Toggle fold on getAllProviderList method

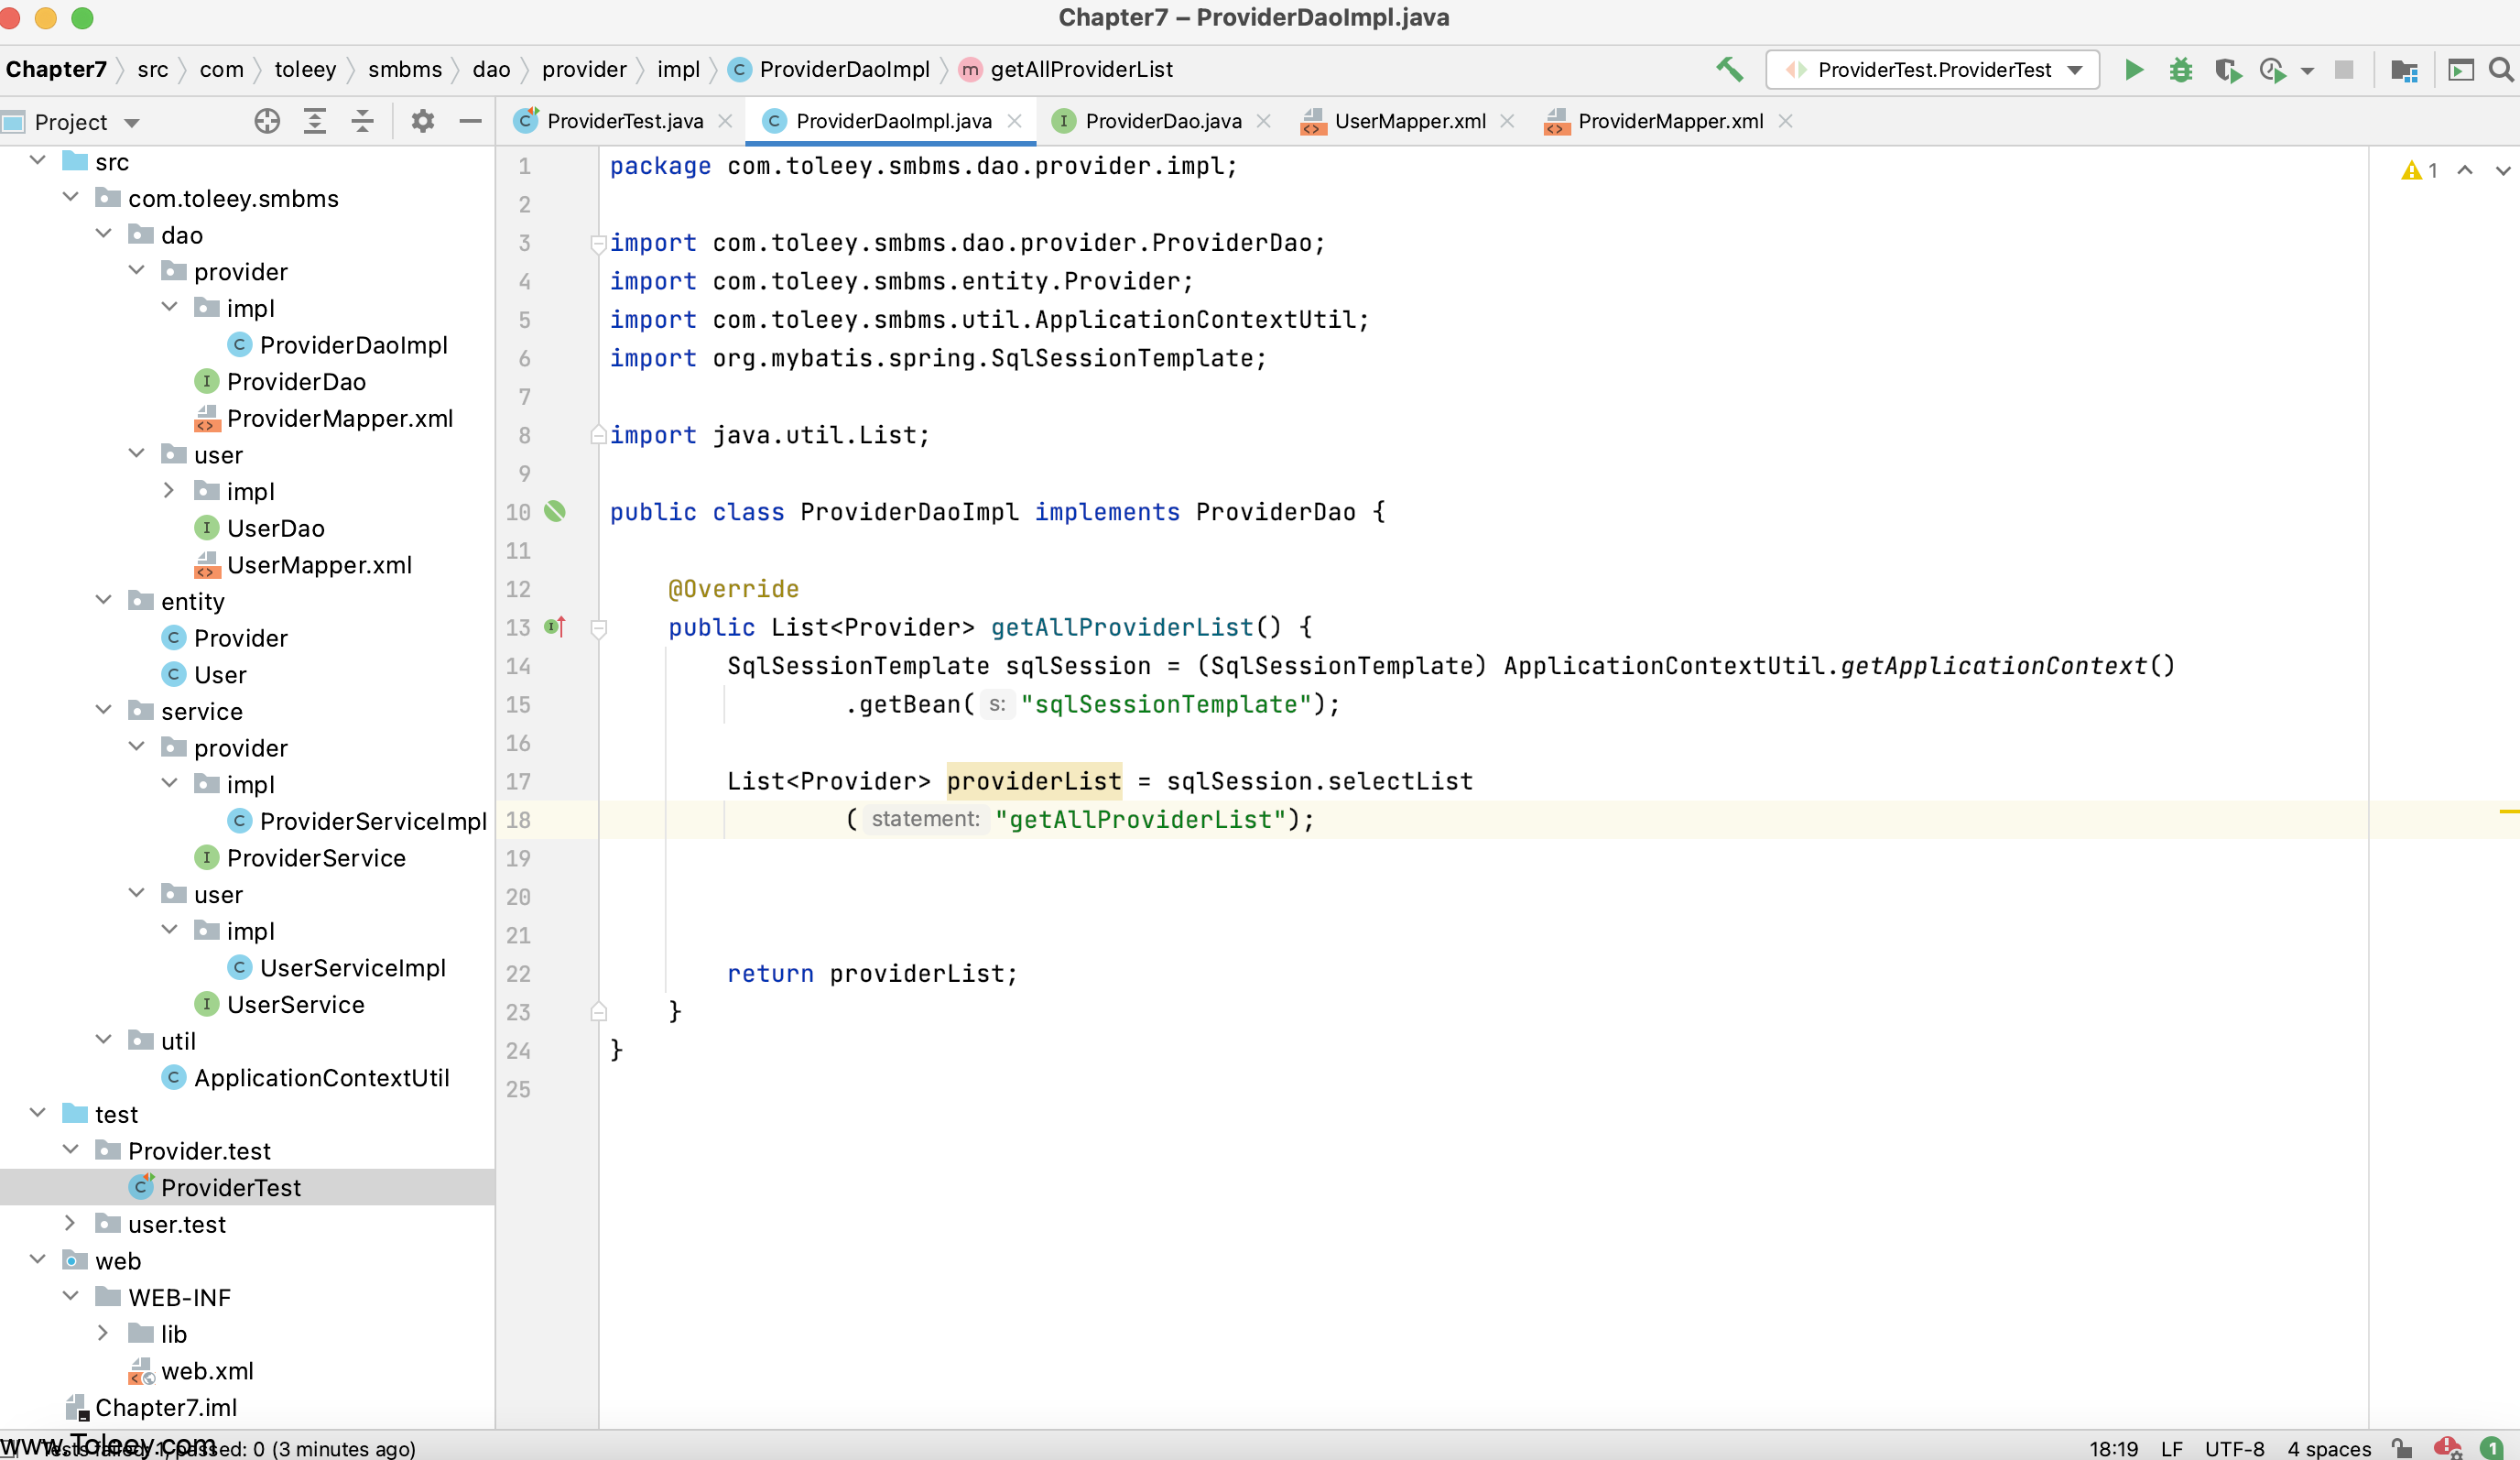(599, 628)
